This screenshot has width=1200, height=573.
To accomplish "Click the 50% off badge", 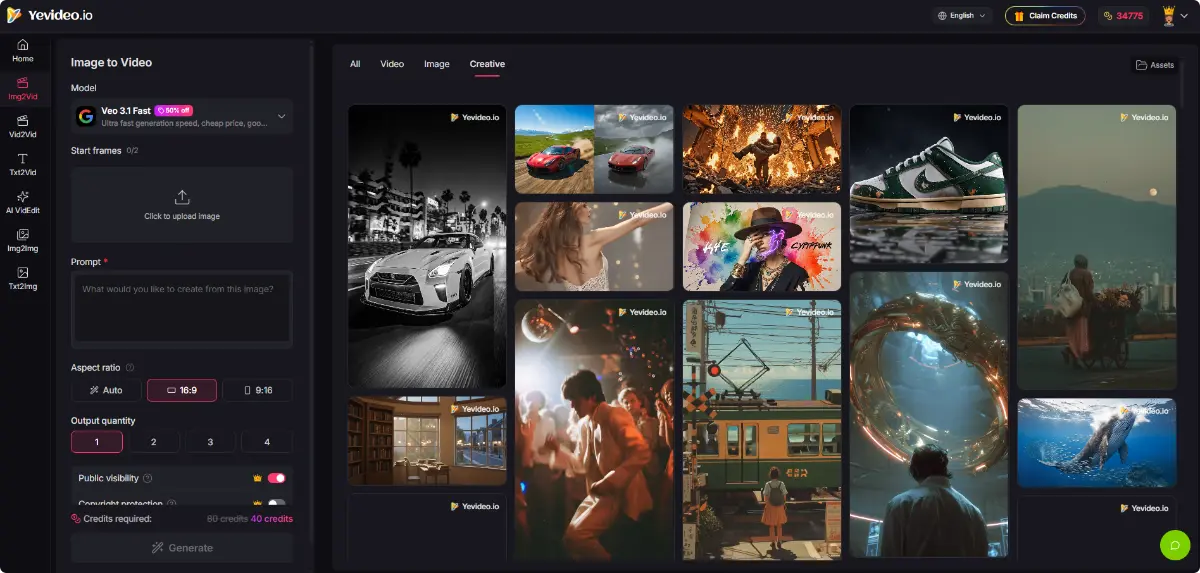I will coord(174,110).
